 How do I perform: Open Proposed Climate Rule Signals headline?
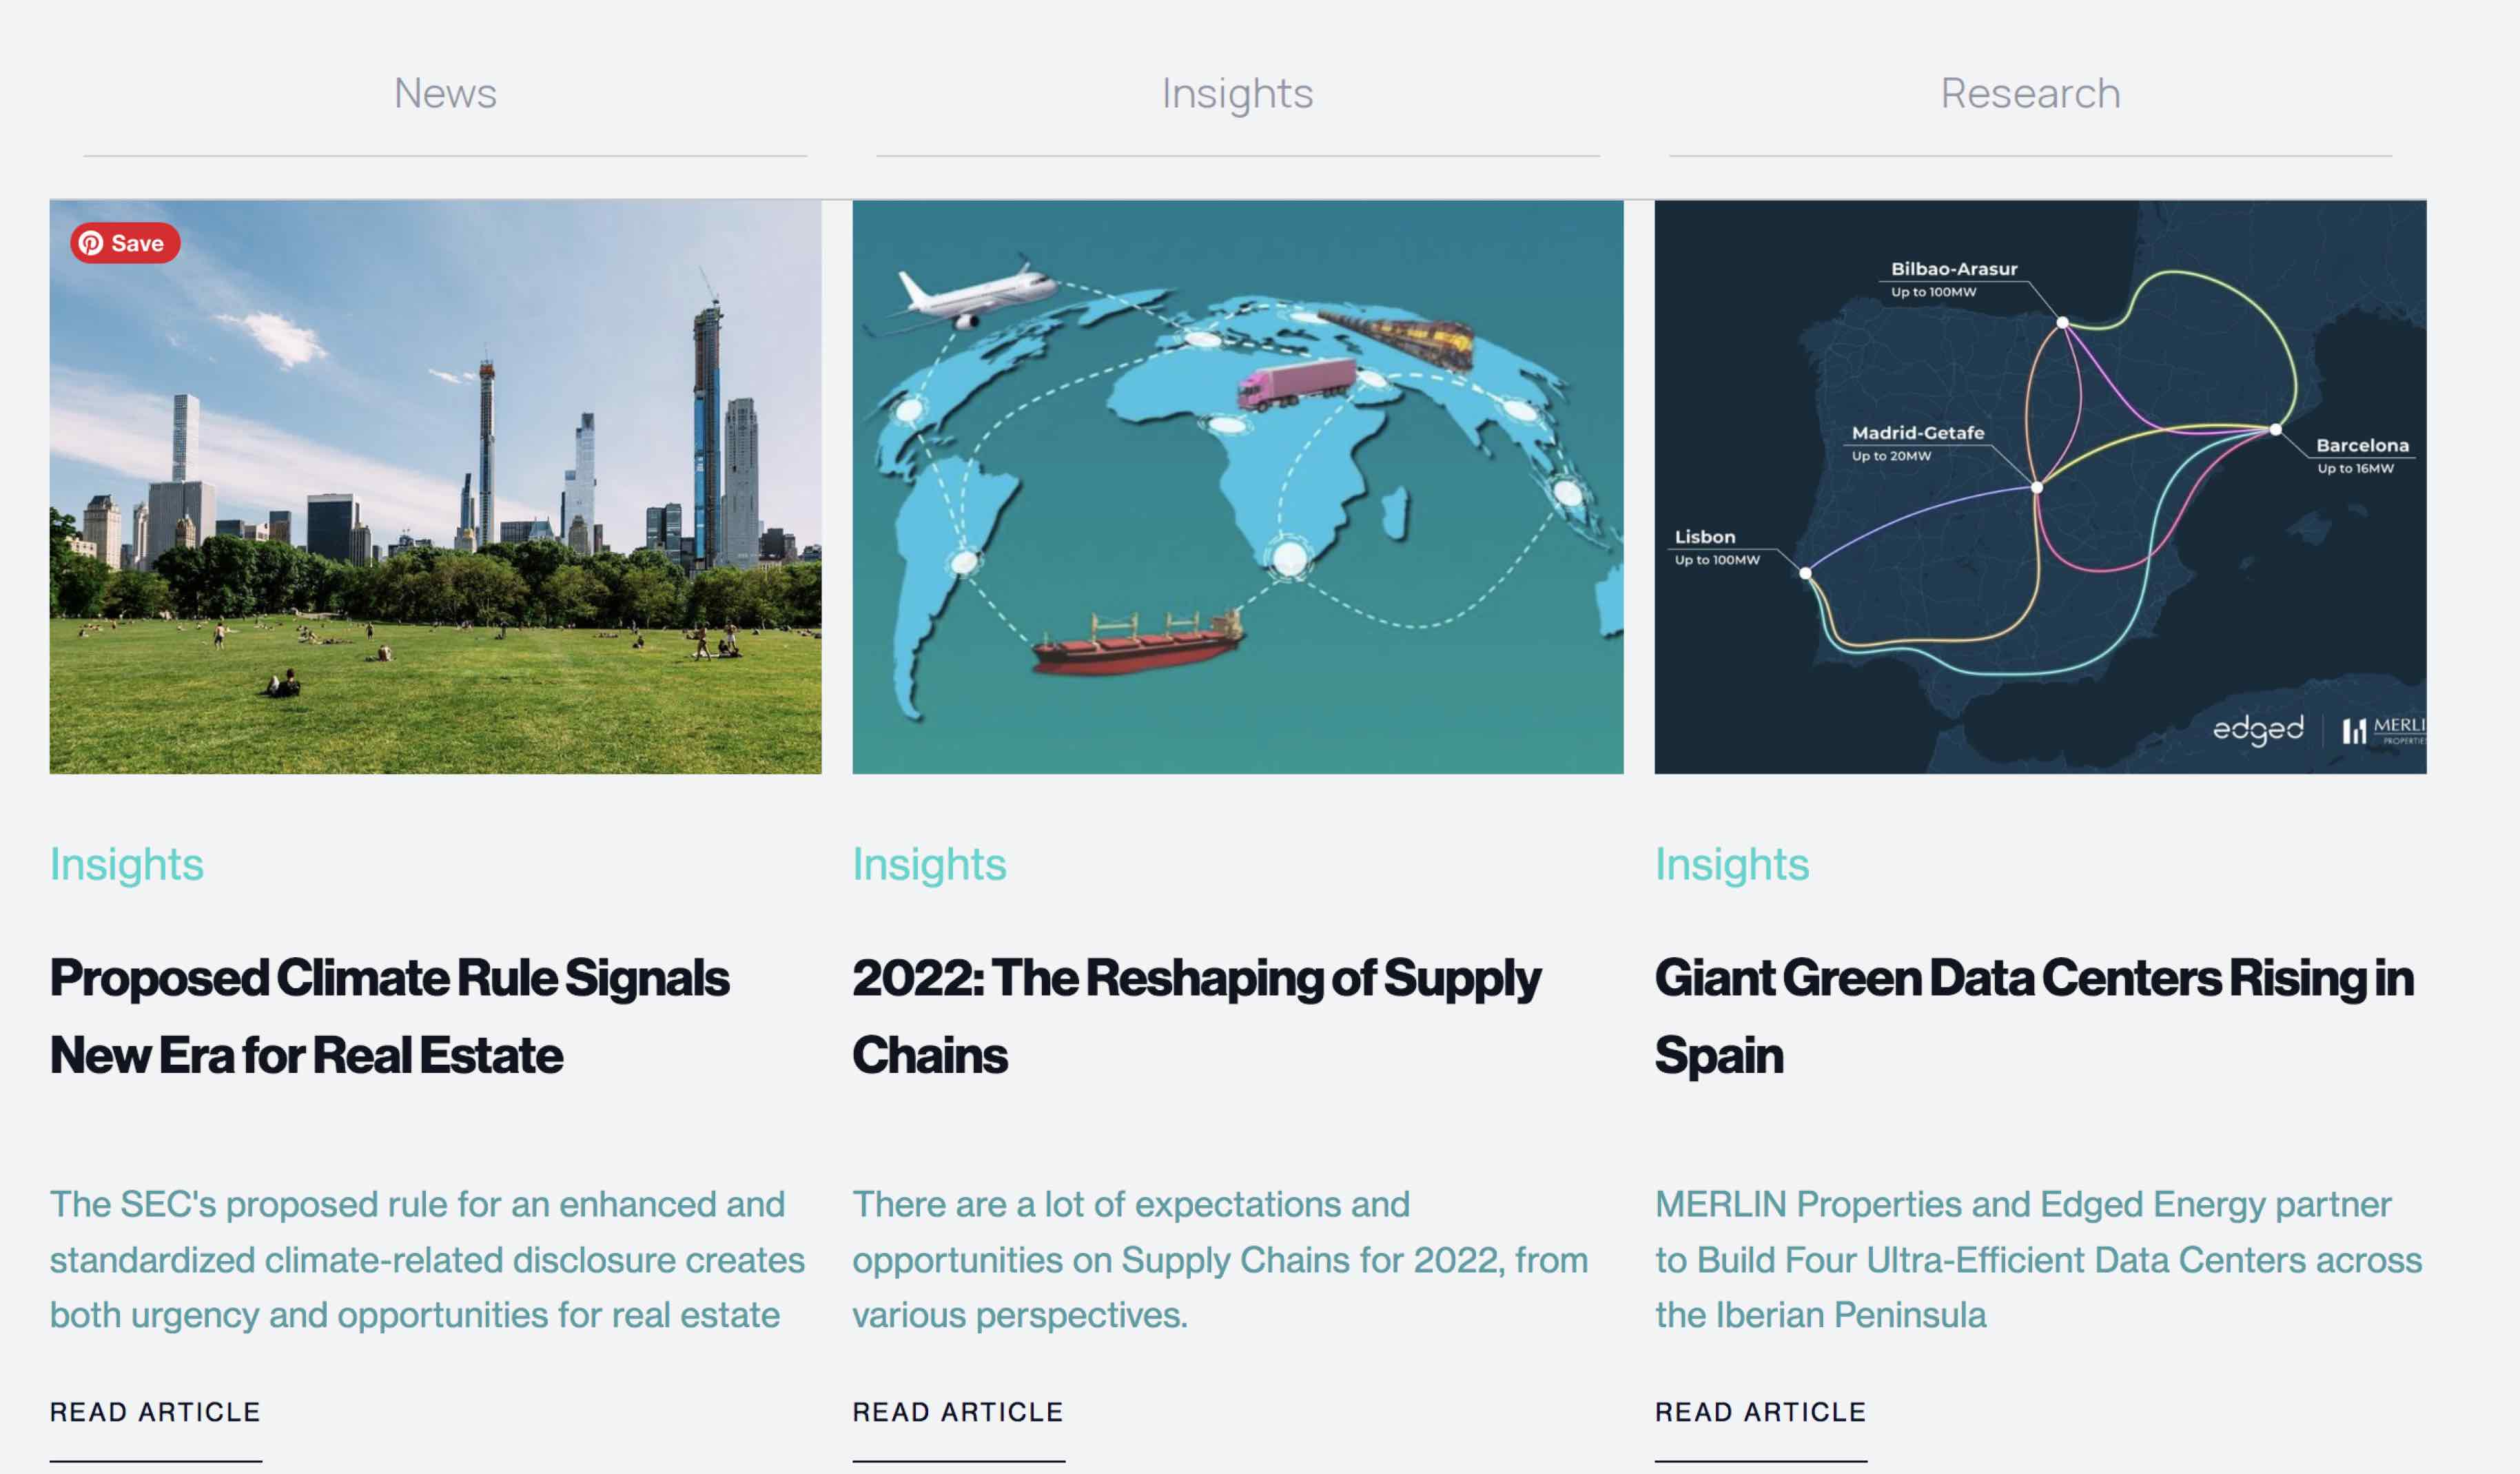coord(390,1015)
